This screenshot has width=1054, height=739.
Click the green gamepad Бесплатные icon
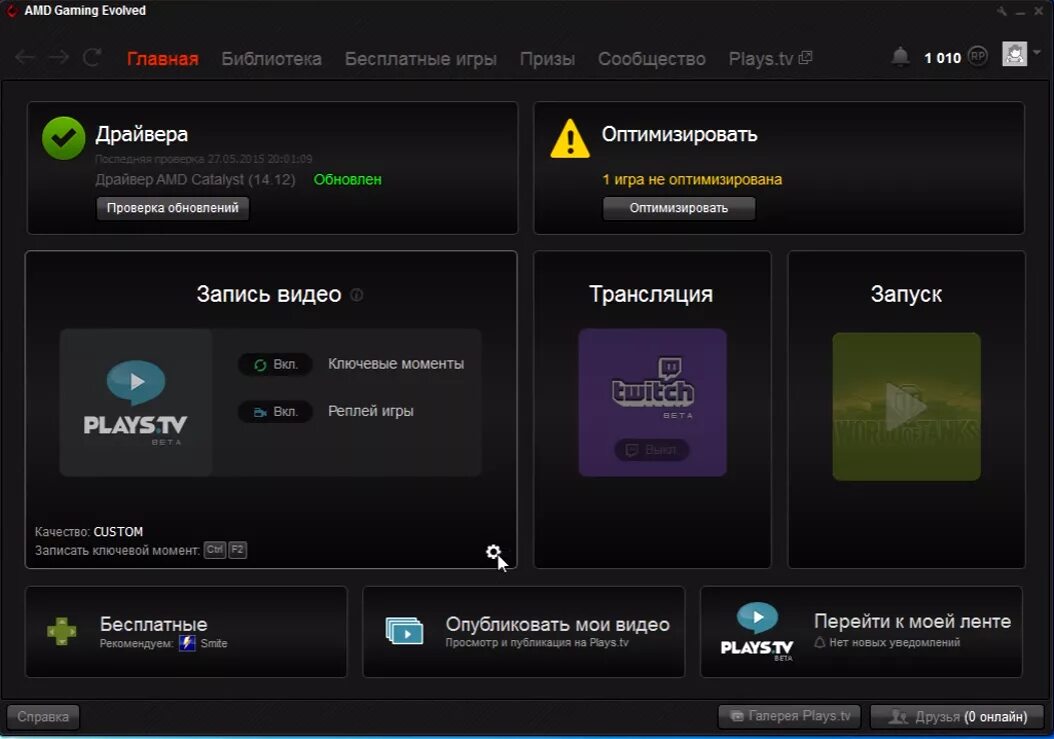point(62,631)
